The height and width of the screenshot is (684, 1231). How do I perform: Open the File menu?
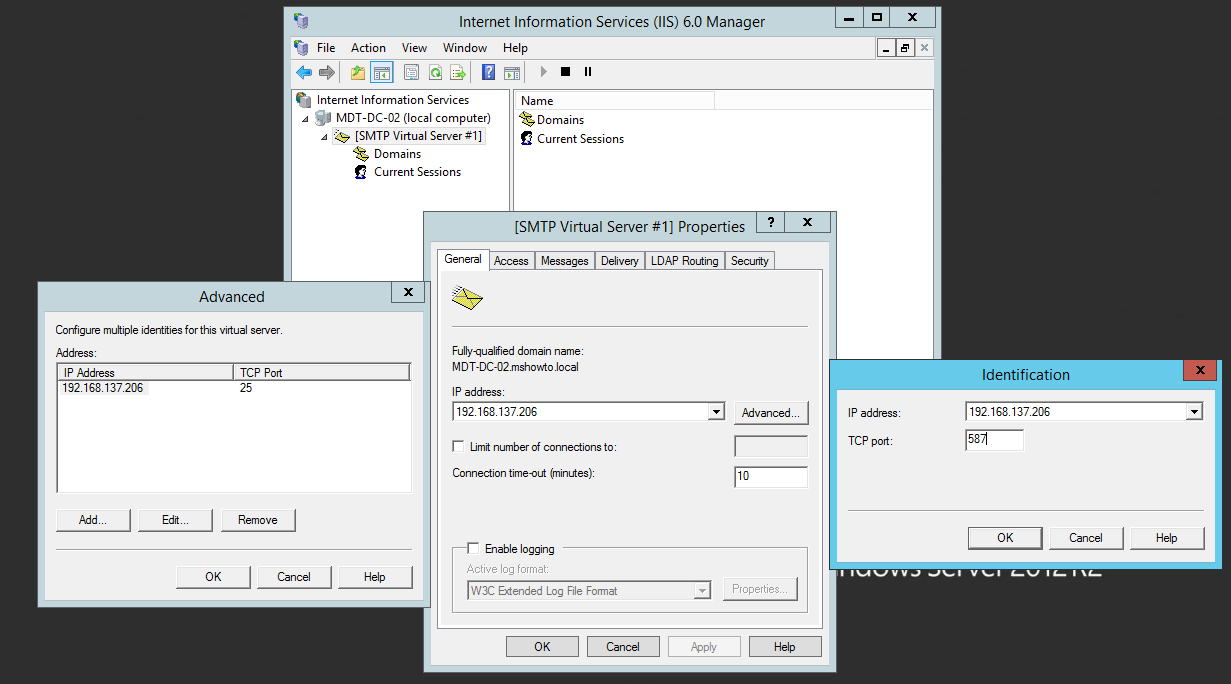(326, 47)
